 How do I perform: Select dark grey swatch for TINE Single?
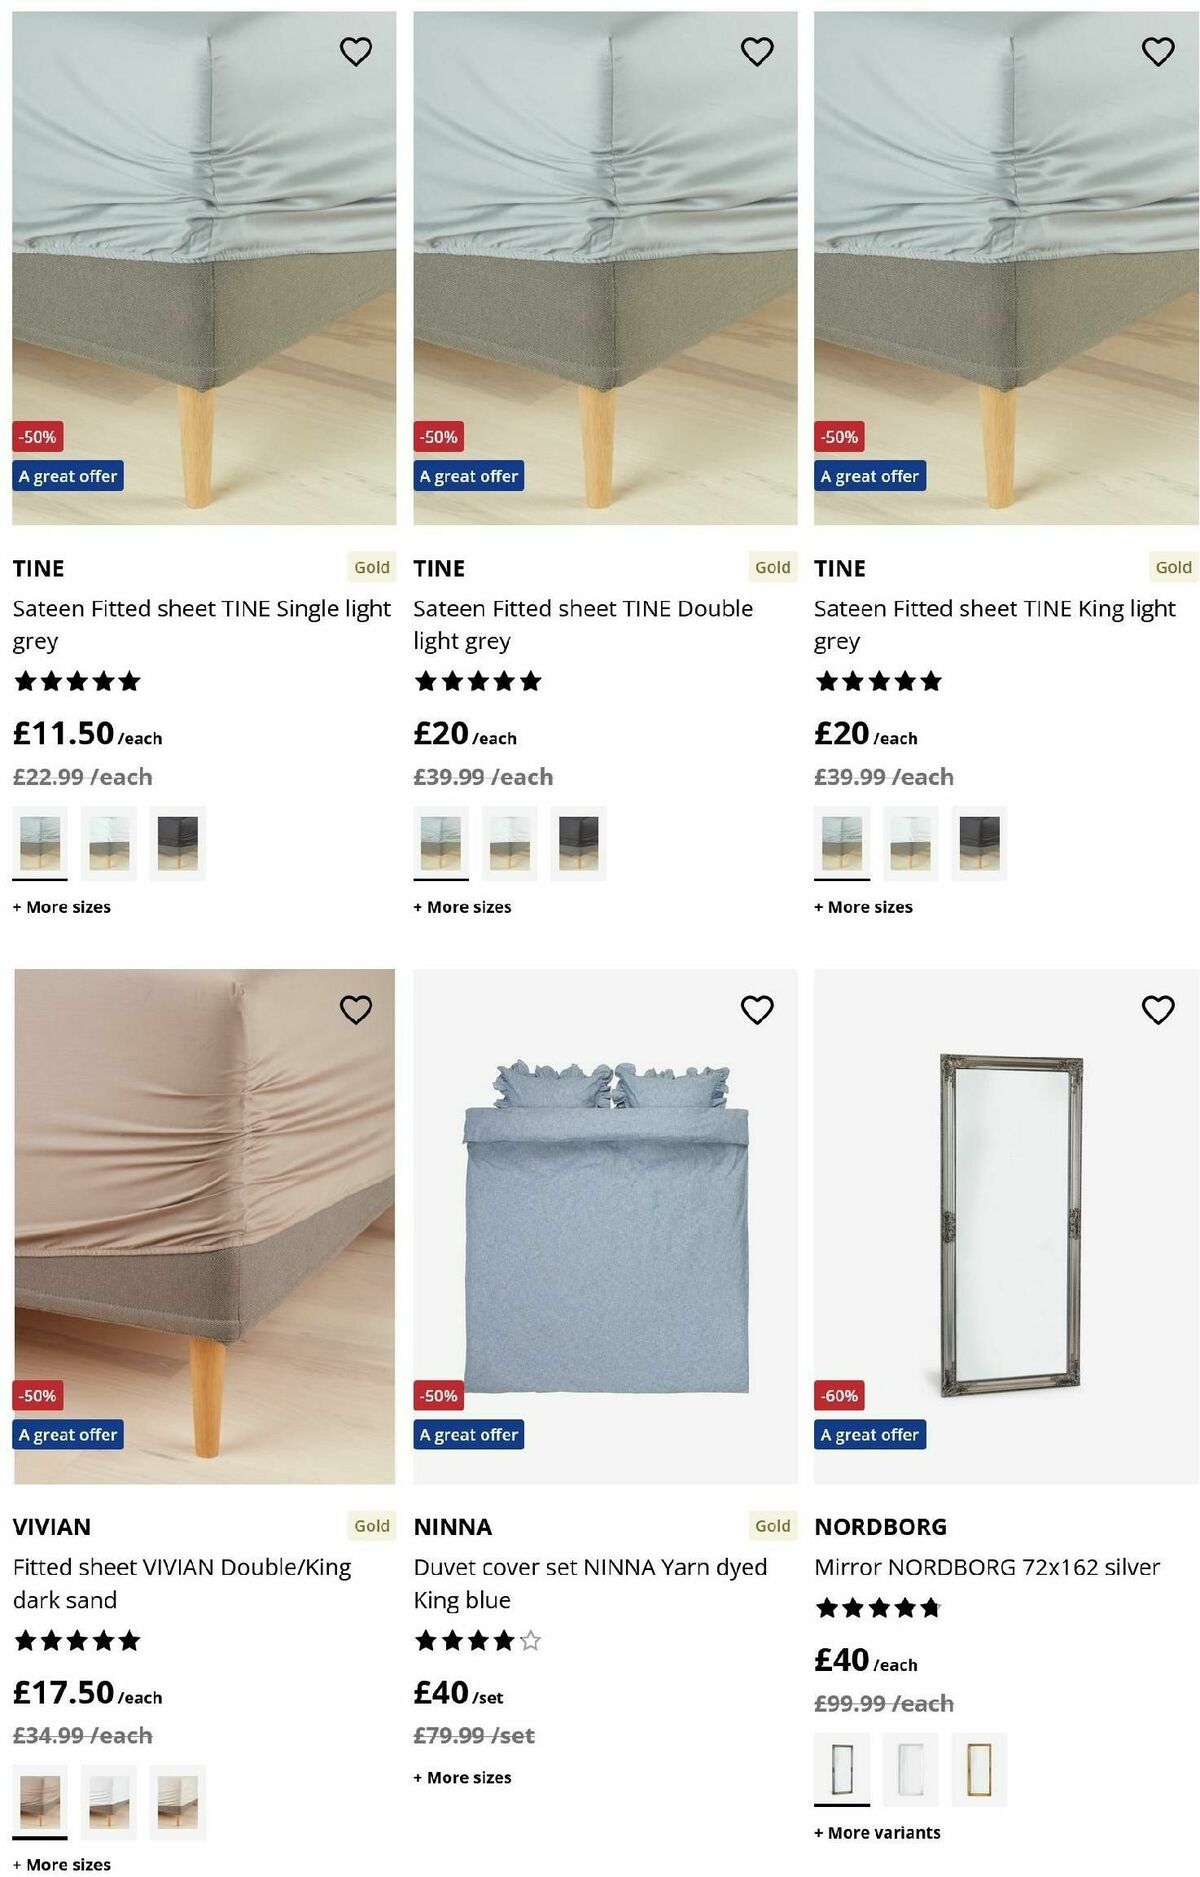point(178,843)
